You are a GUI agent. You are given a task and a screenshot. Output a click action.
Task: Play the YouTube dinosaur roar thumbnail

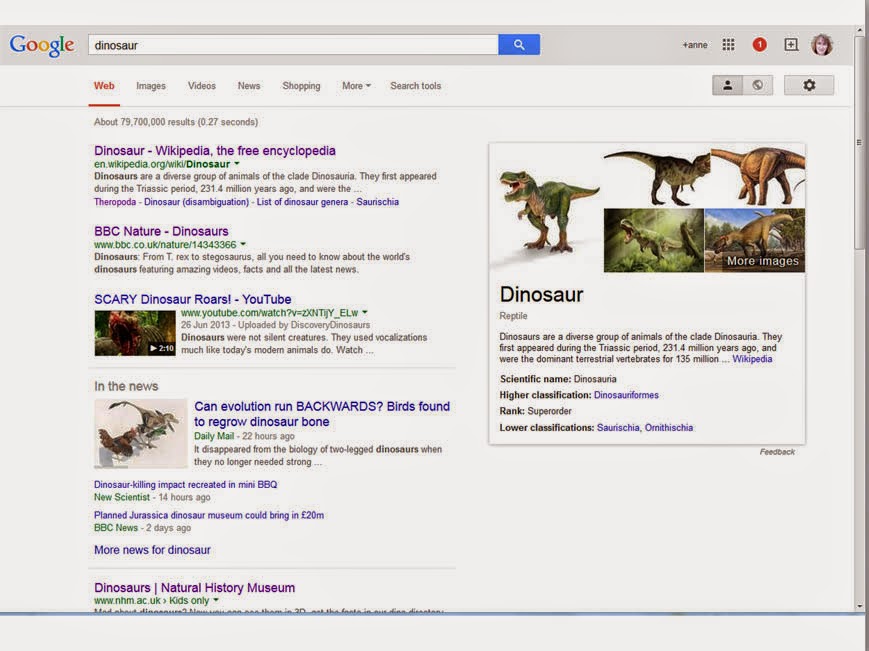point(135,333)
